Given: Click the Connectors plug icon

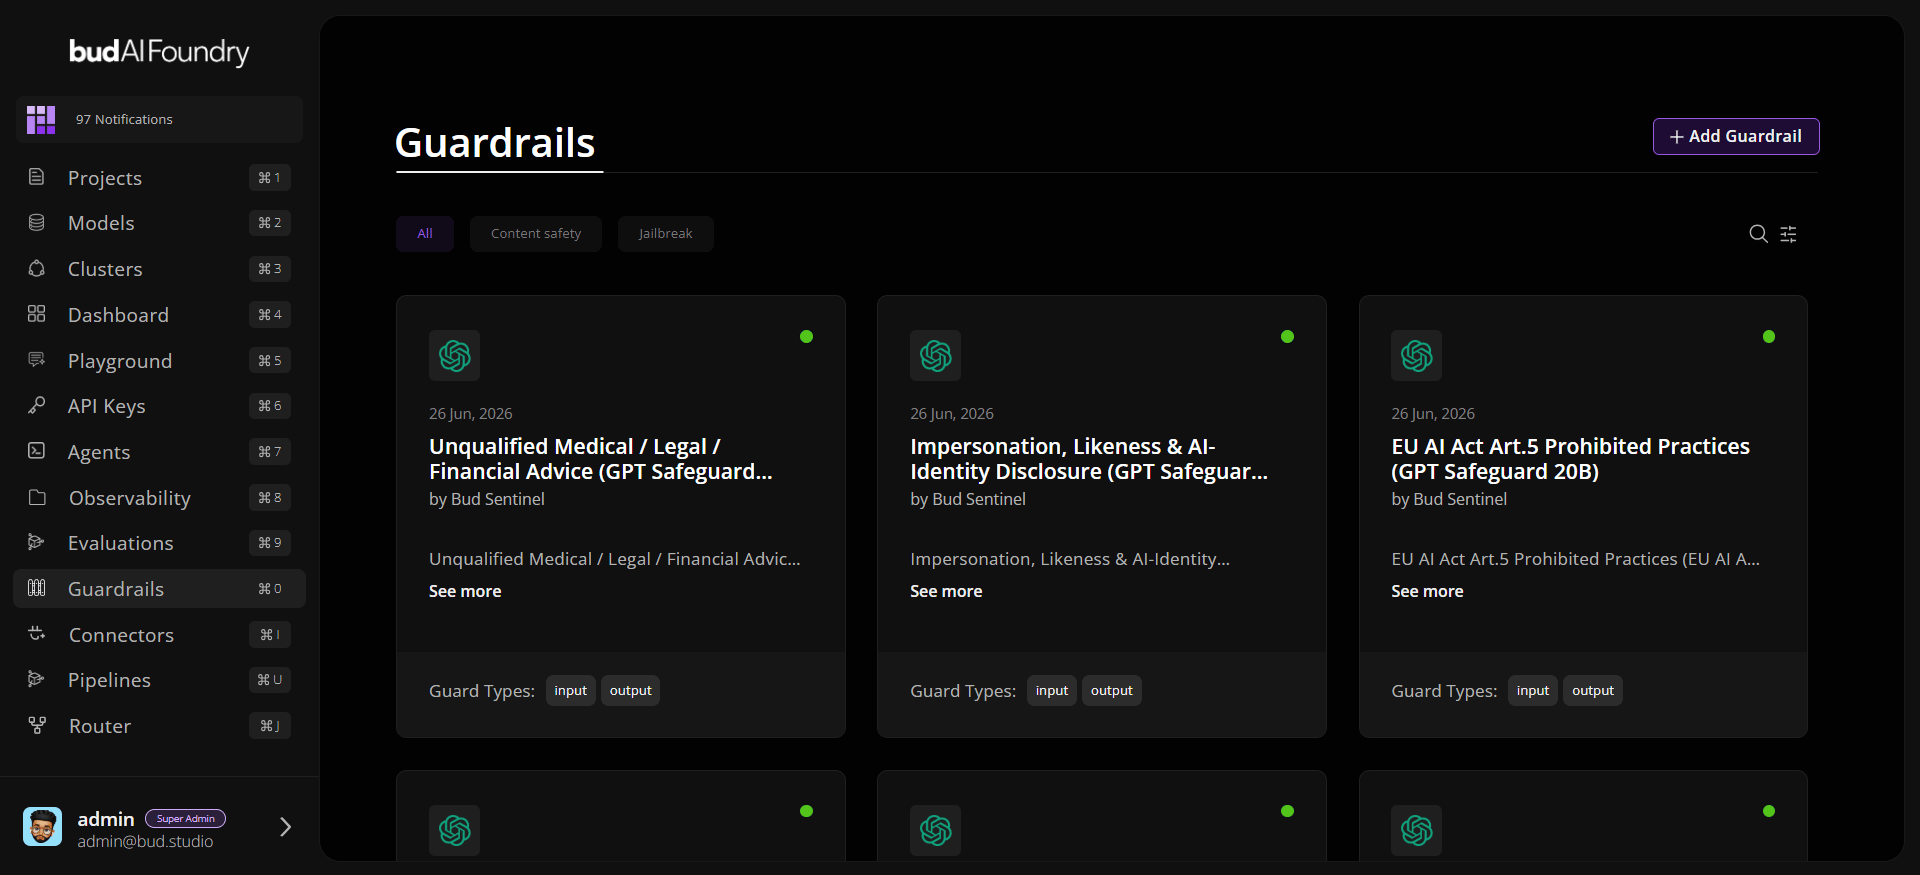Looking at the screenshot, I should [x=37, y=634].
